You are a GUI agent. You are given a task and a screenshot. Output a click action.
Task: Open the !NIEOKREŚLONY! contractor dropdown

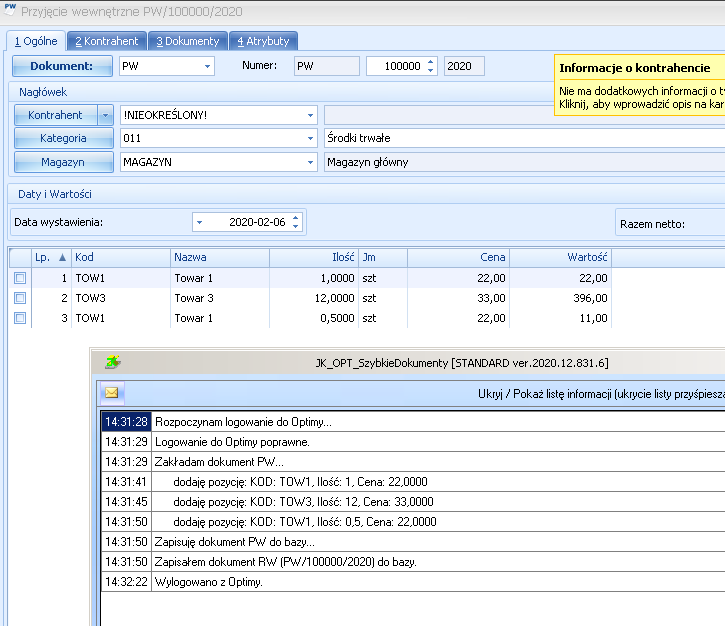coord(310,115)
